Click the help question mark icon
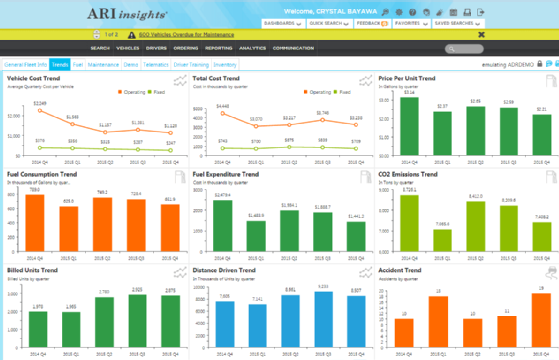 412,12
